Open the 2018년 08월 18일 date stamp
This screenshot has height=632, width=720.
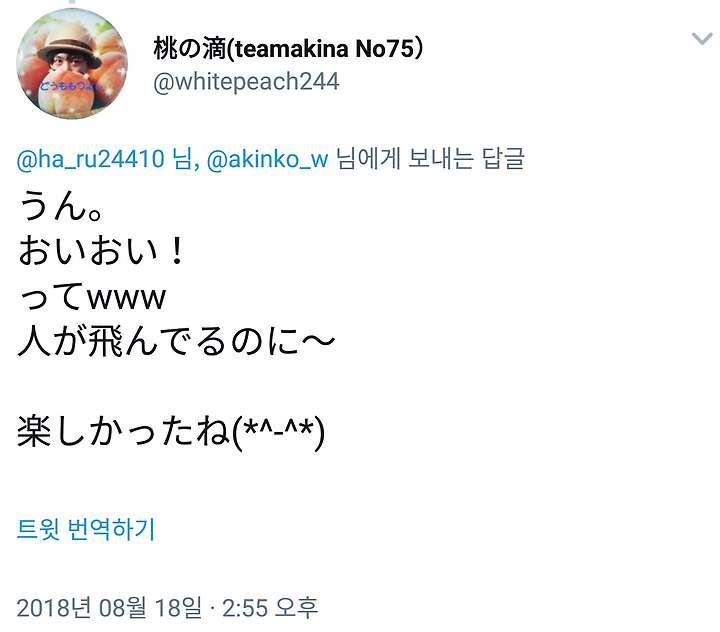click(109, 608)
